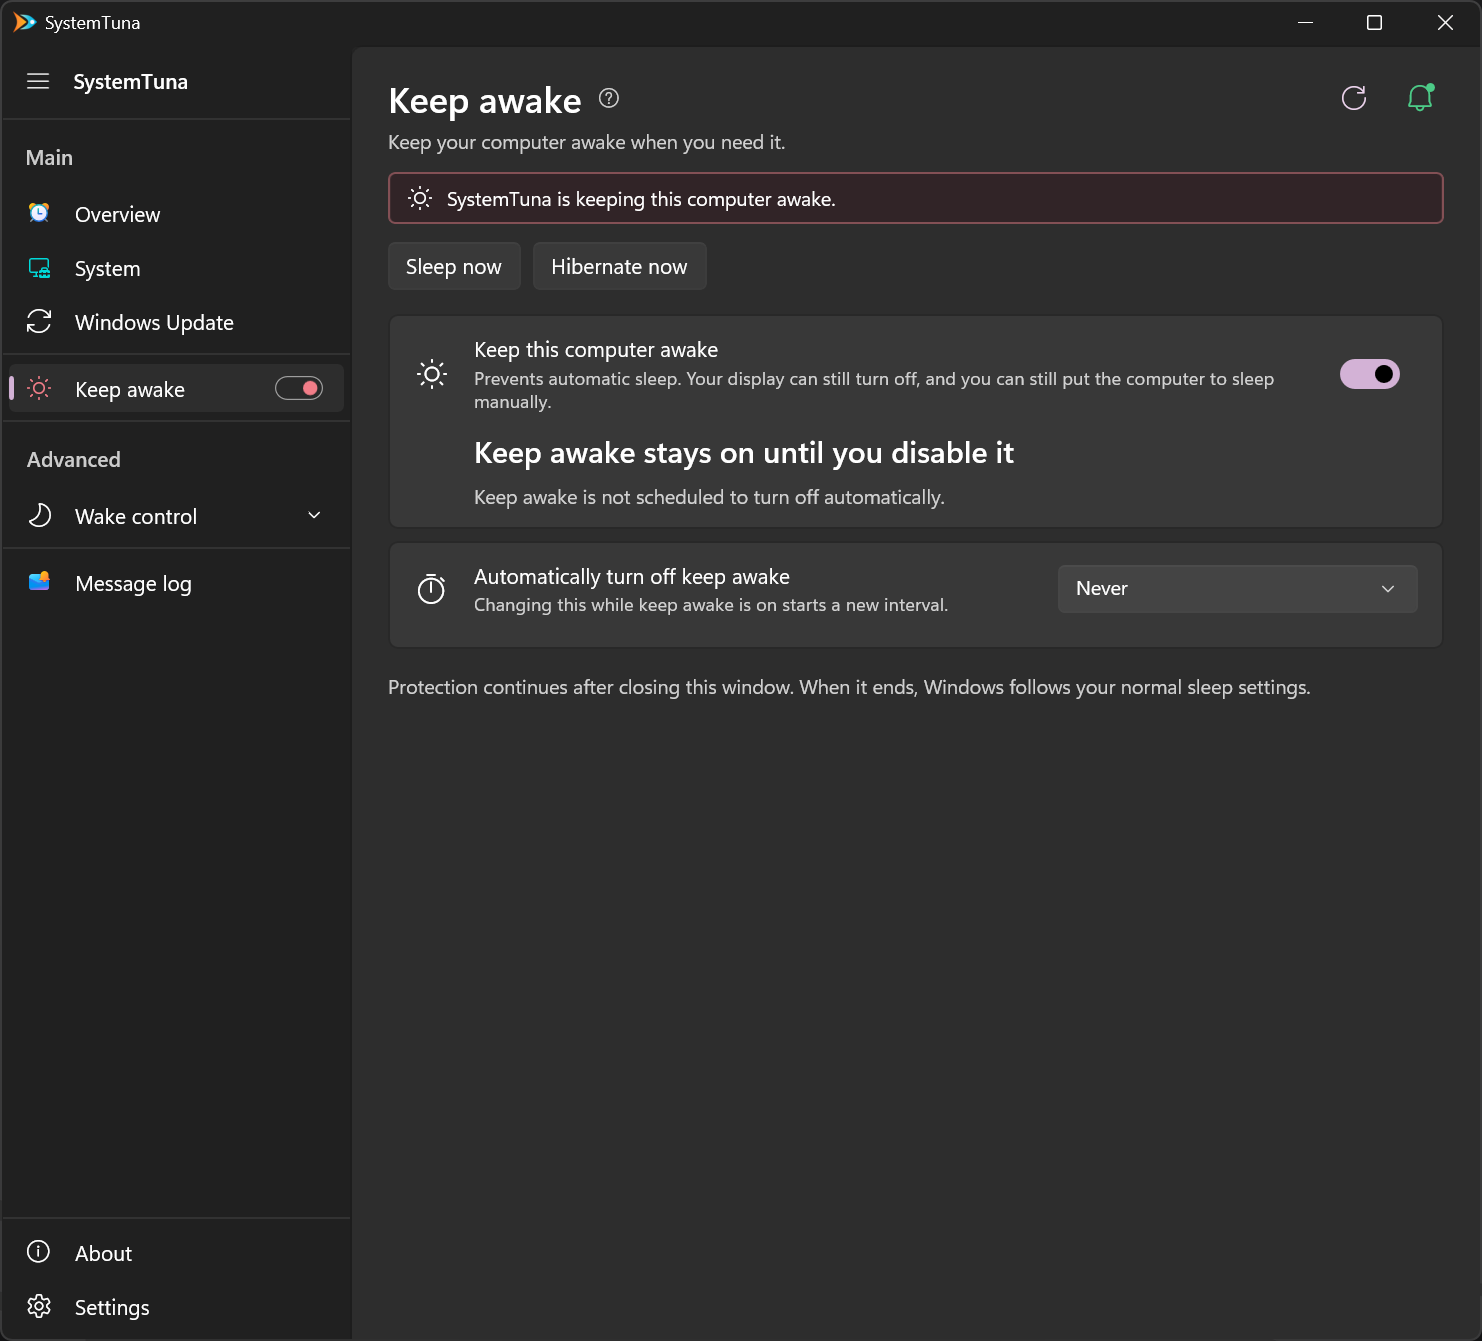
Task: Click the sun icon in the Keep this computer awake card
Action: point(432,374)
